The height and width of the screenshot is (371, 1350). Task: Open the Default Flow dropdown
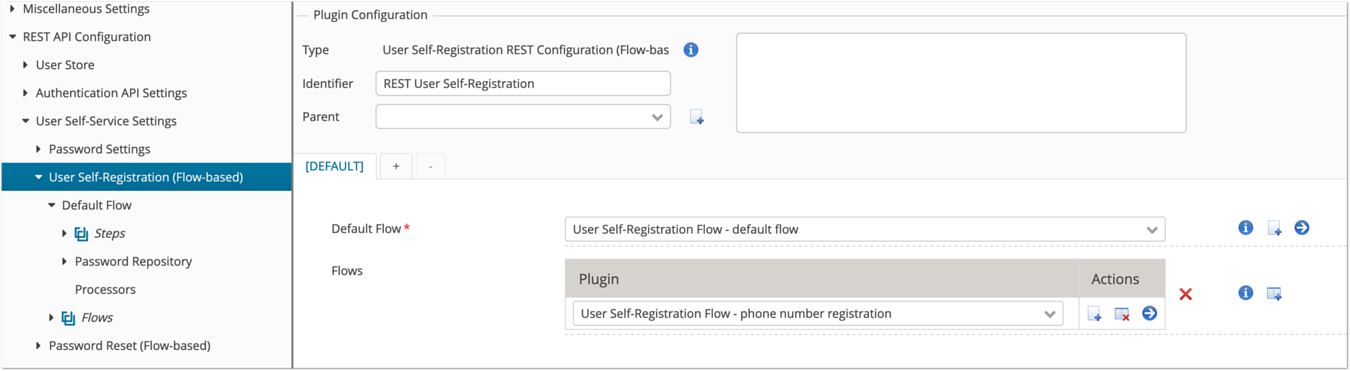pyautogui.click(x=865, y=229)
